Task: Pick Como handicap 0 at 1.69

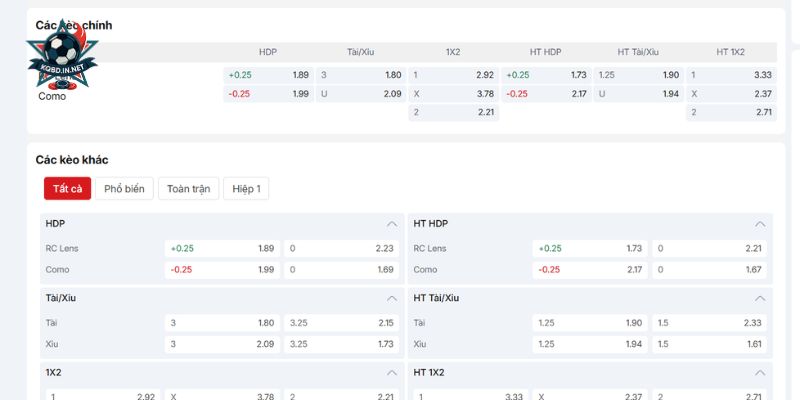Action: coord(341,270)
